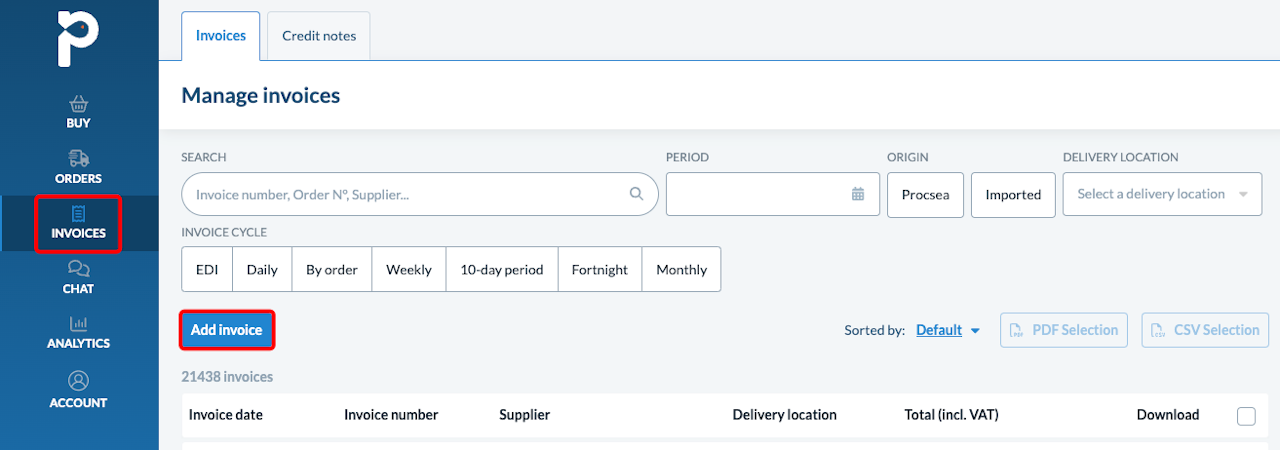Select the Weekly invoice cycle
The image size is (1280, 450).
409,270
